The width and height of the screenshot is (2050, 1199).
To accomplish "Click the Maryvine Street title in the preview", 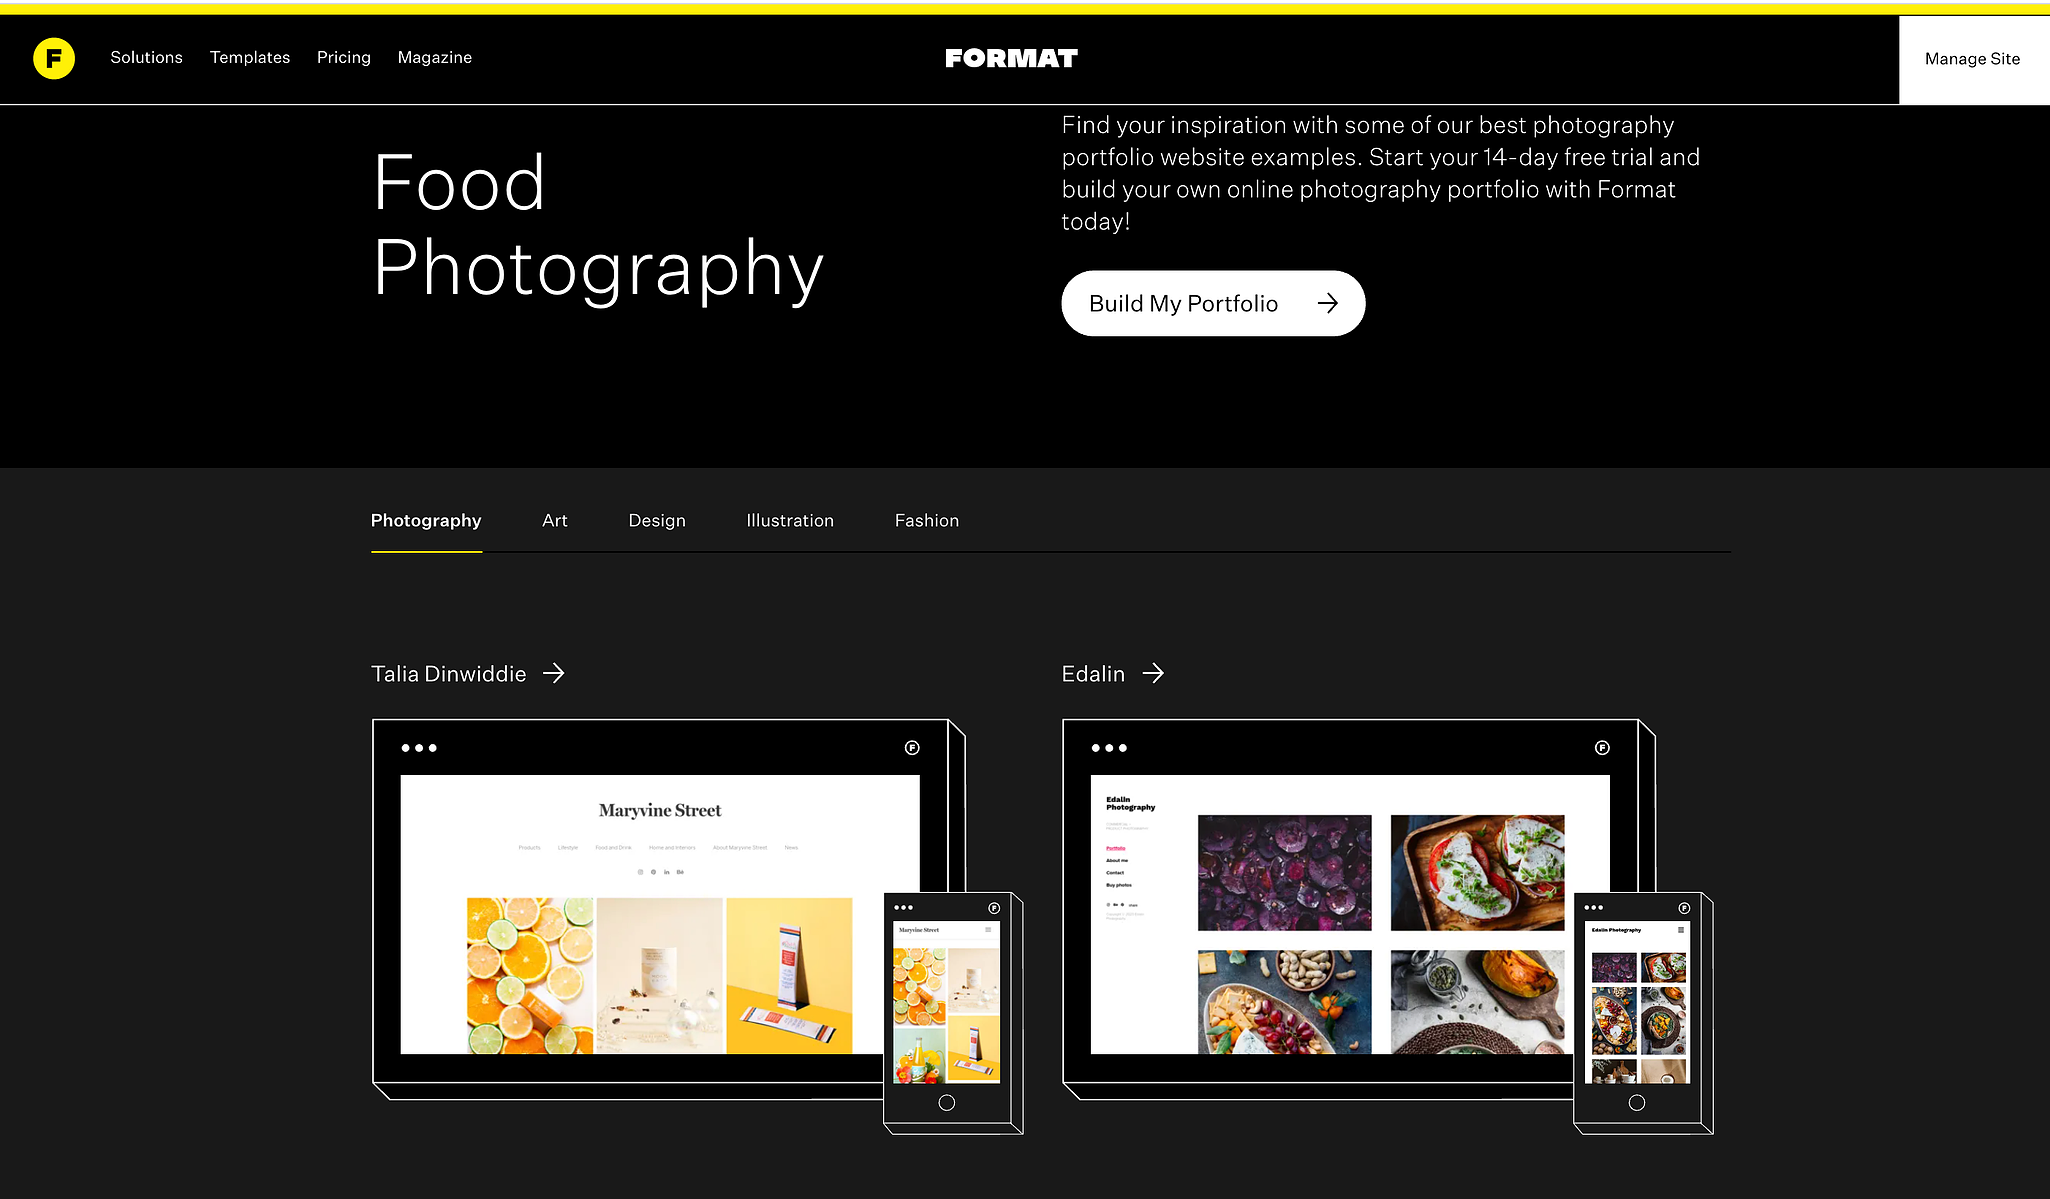I will click(660, 811).
